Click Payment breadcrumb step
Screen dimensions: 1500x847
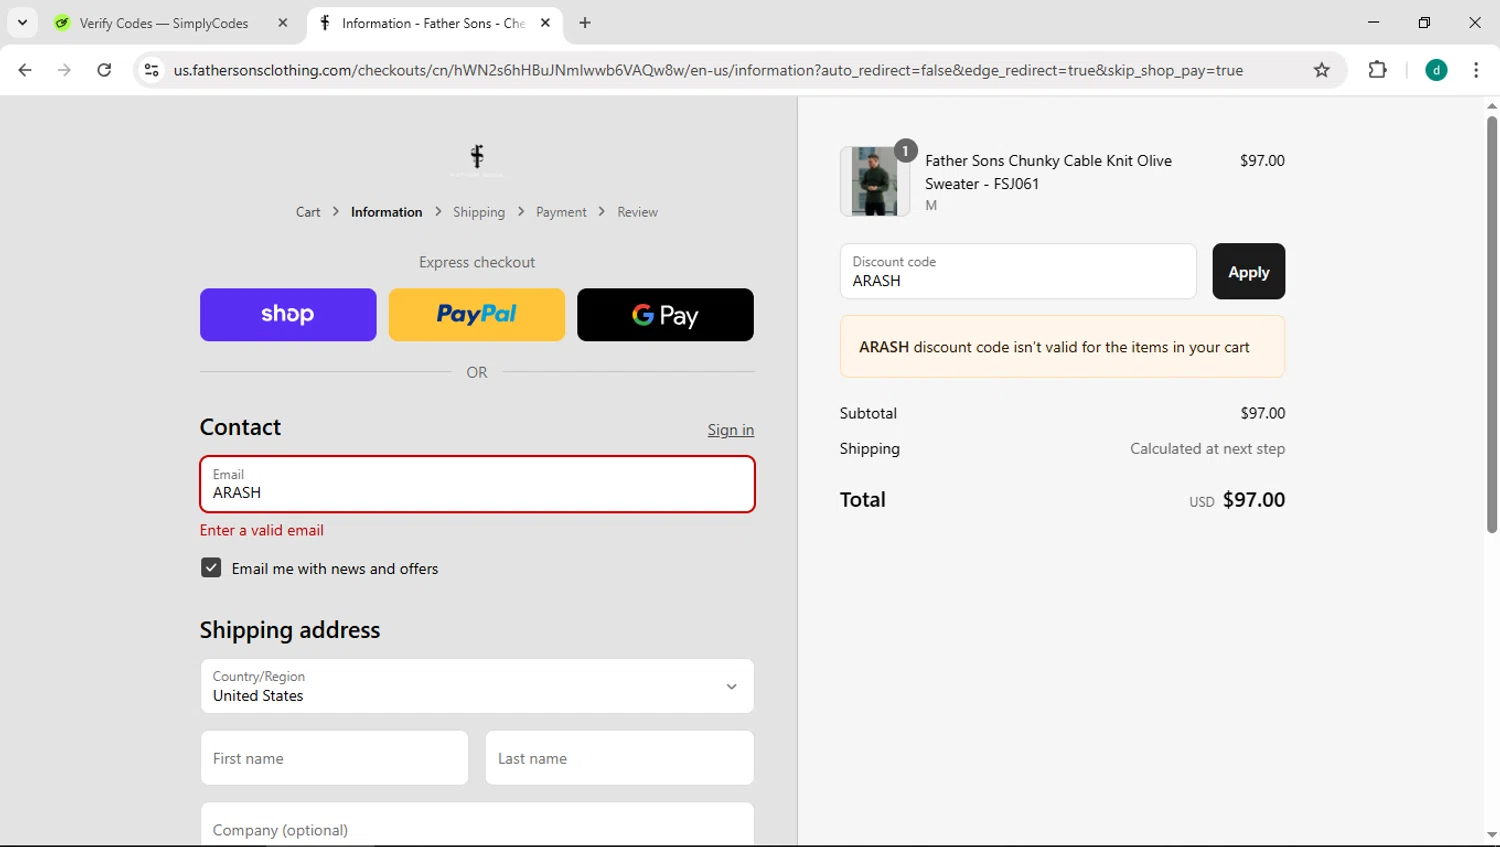(x=561, y=212)
